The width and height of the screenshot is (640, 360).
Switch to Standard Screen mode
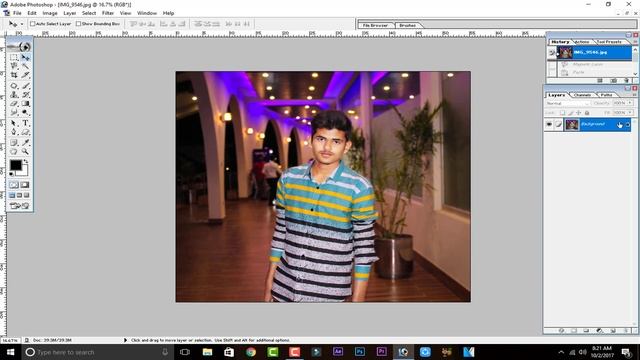point(12,196)
